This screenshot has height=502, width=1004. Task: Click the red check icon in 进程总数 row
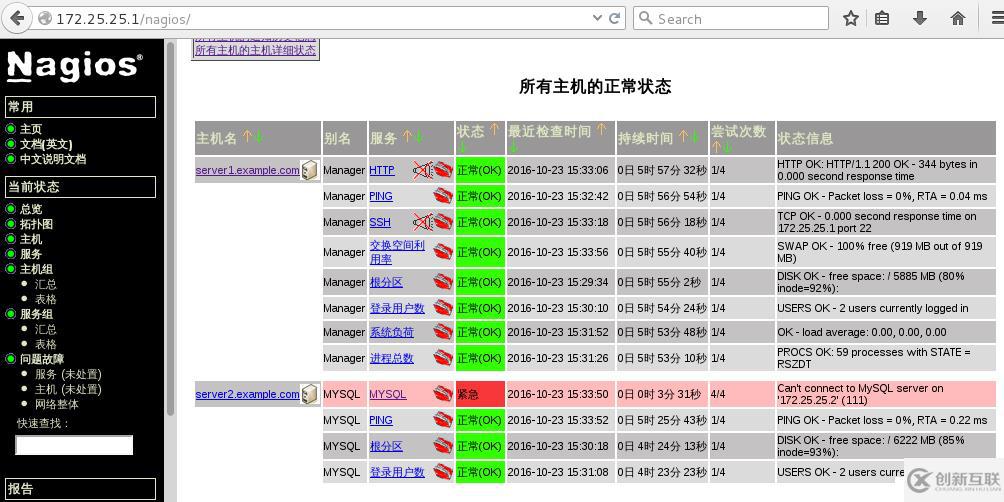click(x=443, y=358)
